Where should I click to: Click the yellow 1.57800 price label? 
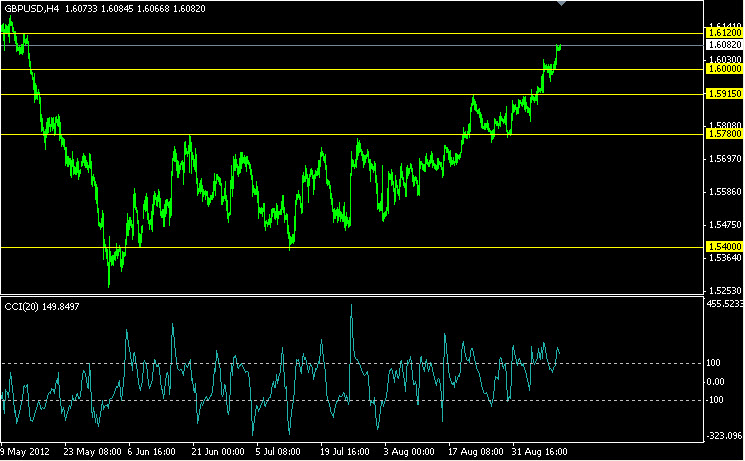pos(724,134)
